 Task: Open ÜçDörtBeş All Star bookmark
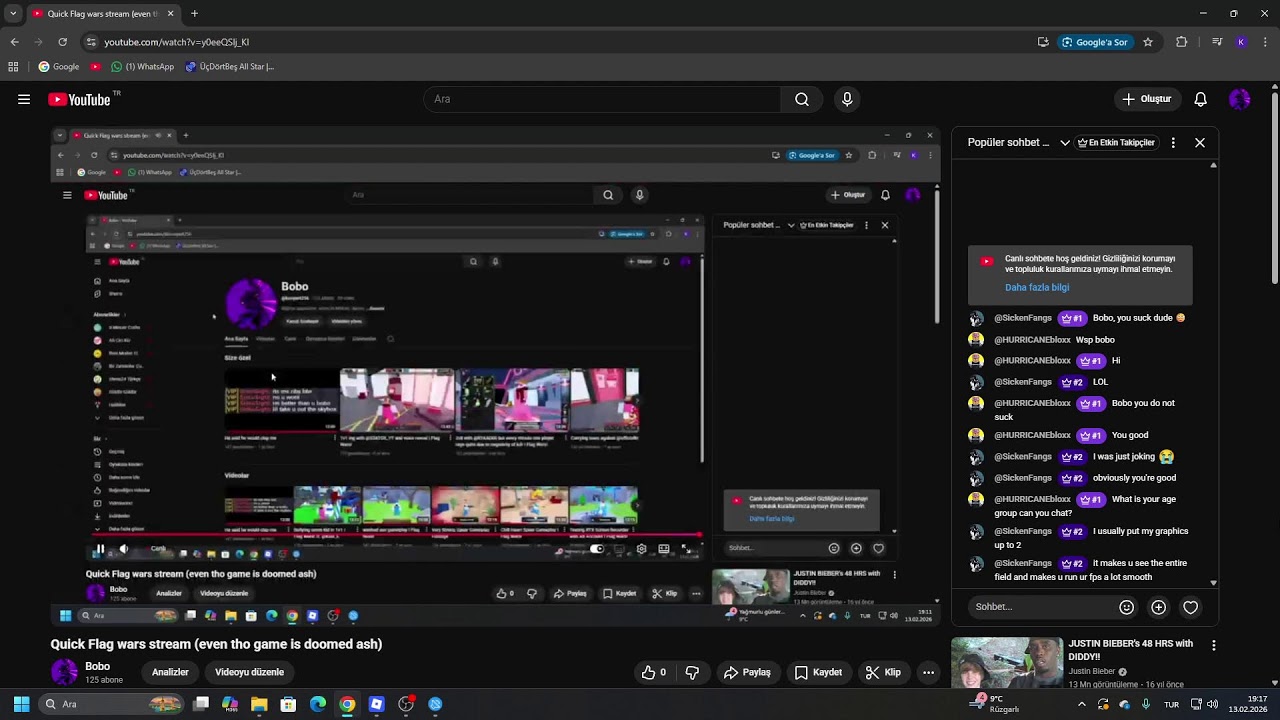click(x=229, y=67)
